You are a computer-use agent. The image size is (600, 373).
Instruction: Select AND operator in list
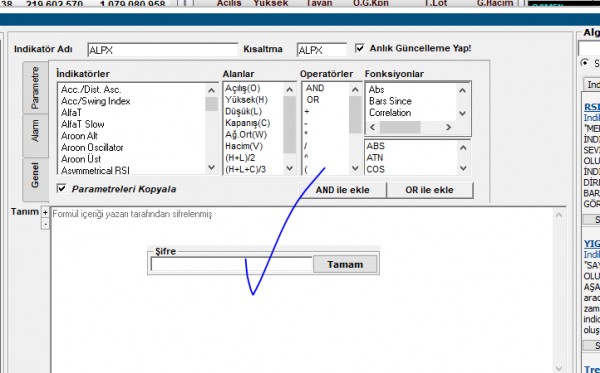(x=315, y=88)
